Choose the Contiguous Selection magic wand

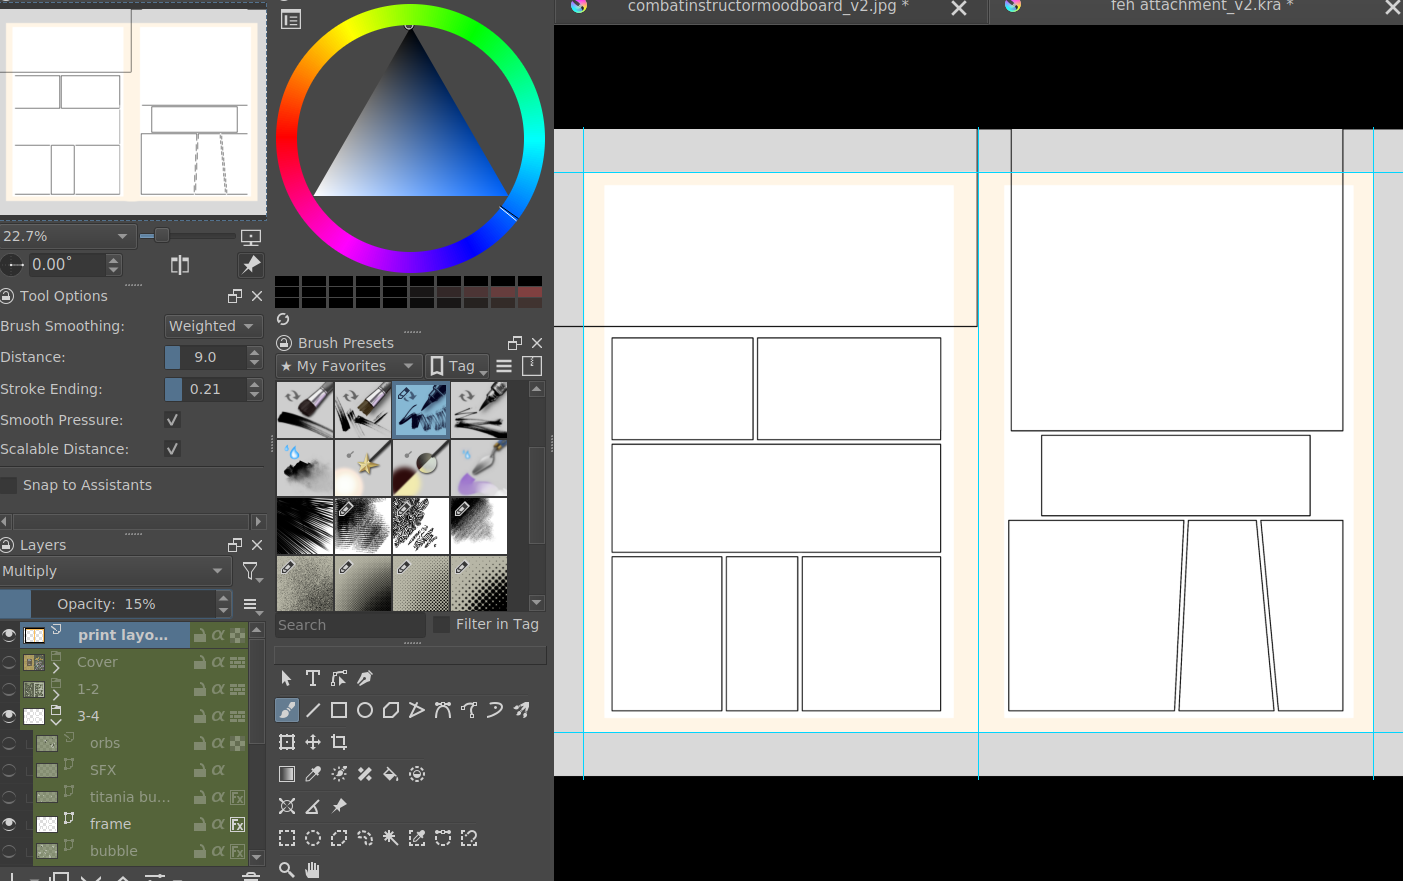click(x=391, y=838)
